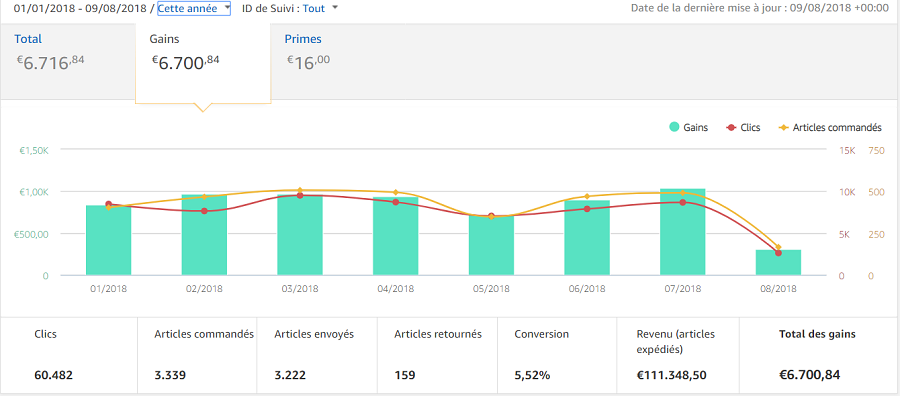Click the 07/2018 gains bar
Image resolution: width=900 pixels, height=396 pixels.
(x=682, y=232)
